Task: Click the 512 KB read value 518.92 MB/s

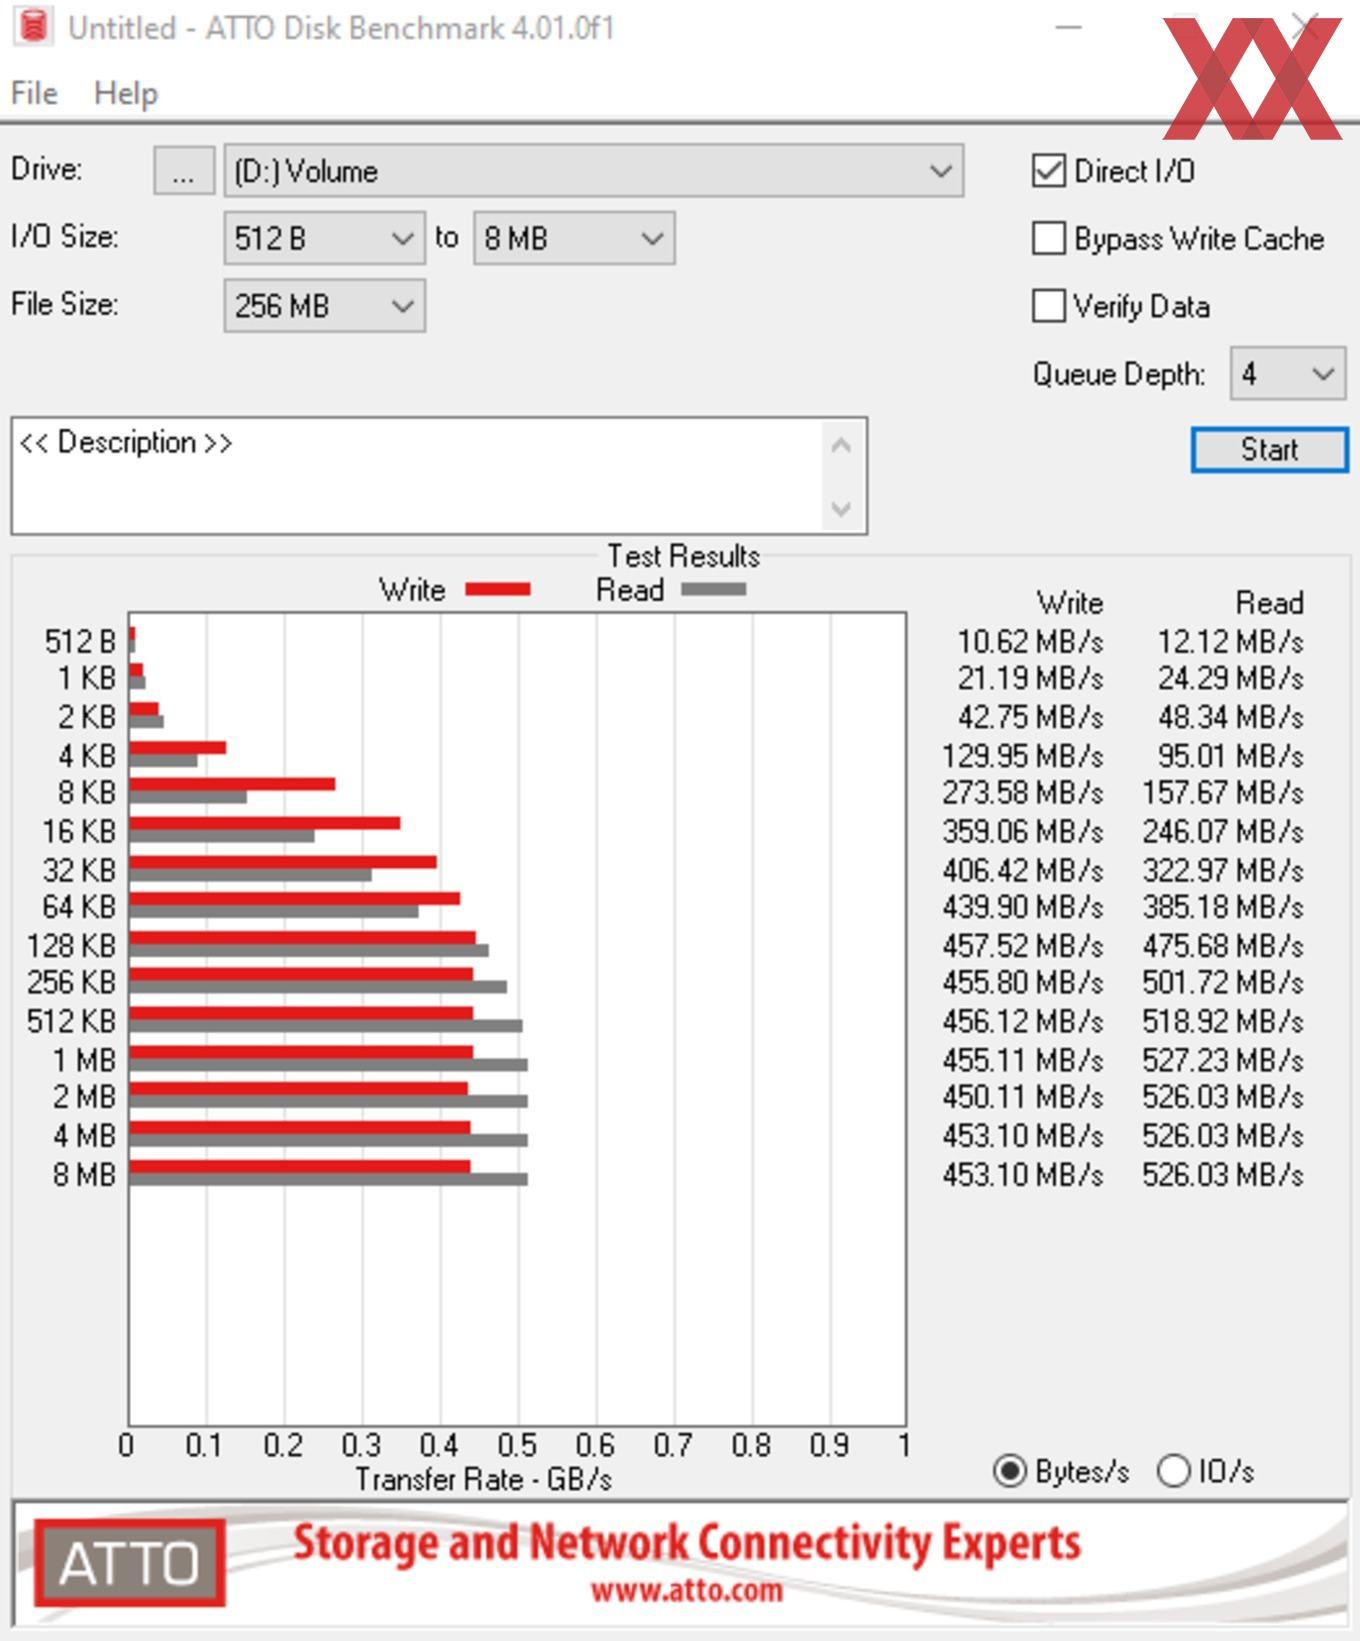Action: pos(1223,1021)
